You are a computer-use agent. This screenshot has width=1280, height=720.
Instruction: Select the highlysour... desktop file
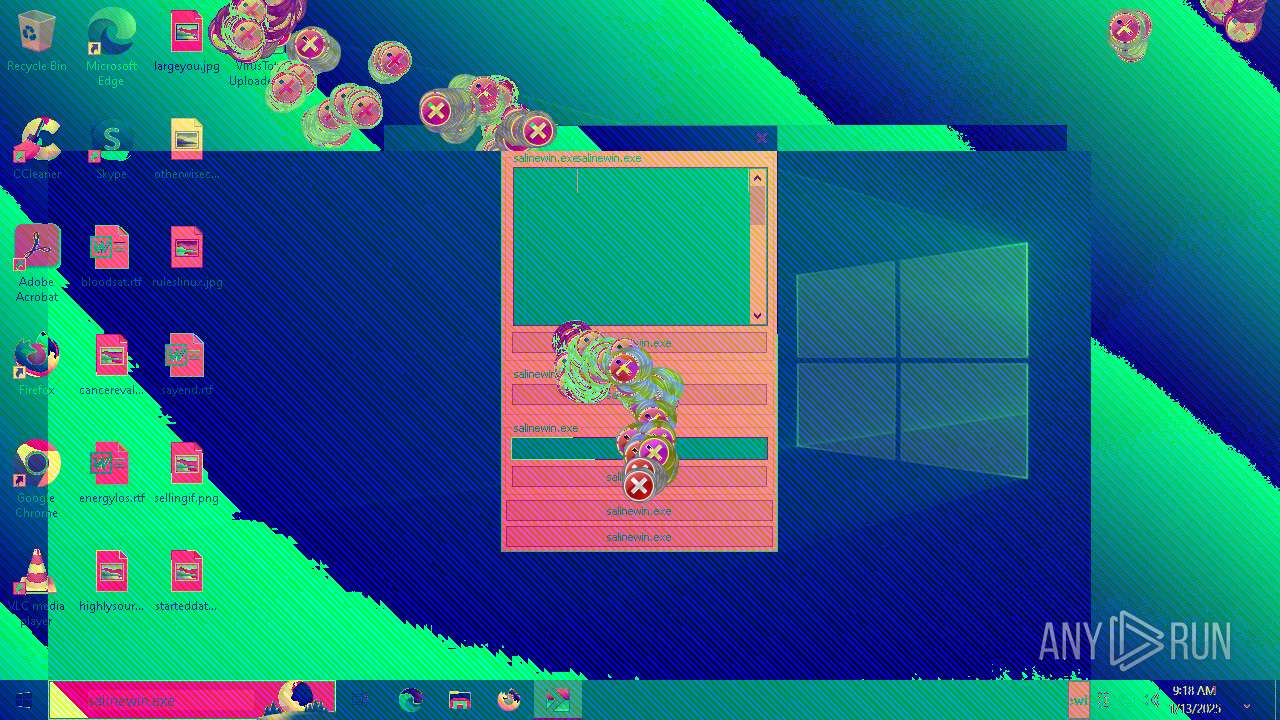[x=111, y=582]
